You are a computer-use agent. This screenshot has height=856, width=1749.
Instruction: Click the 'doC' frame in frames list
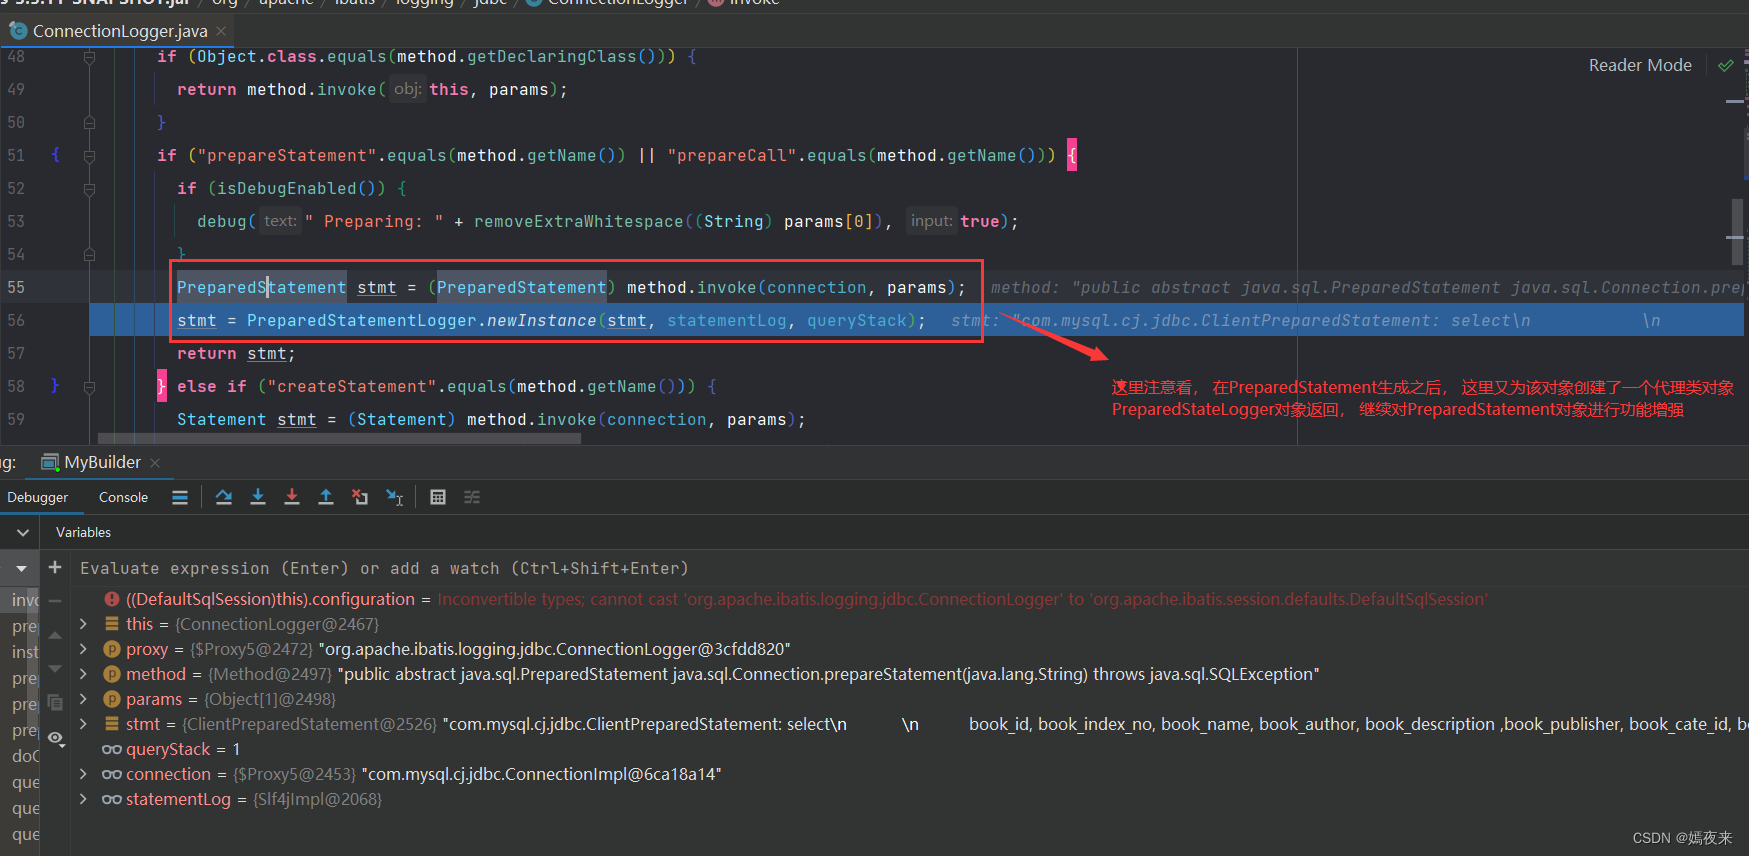pos(24,756)
